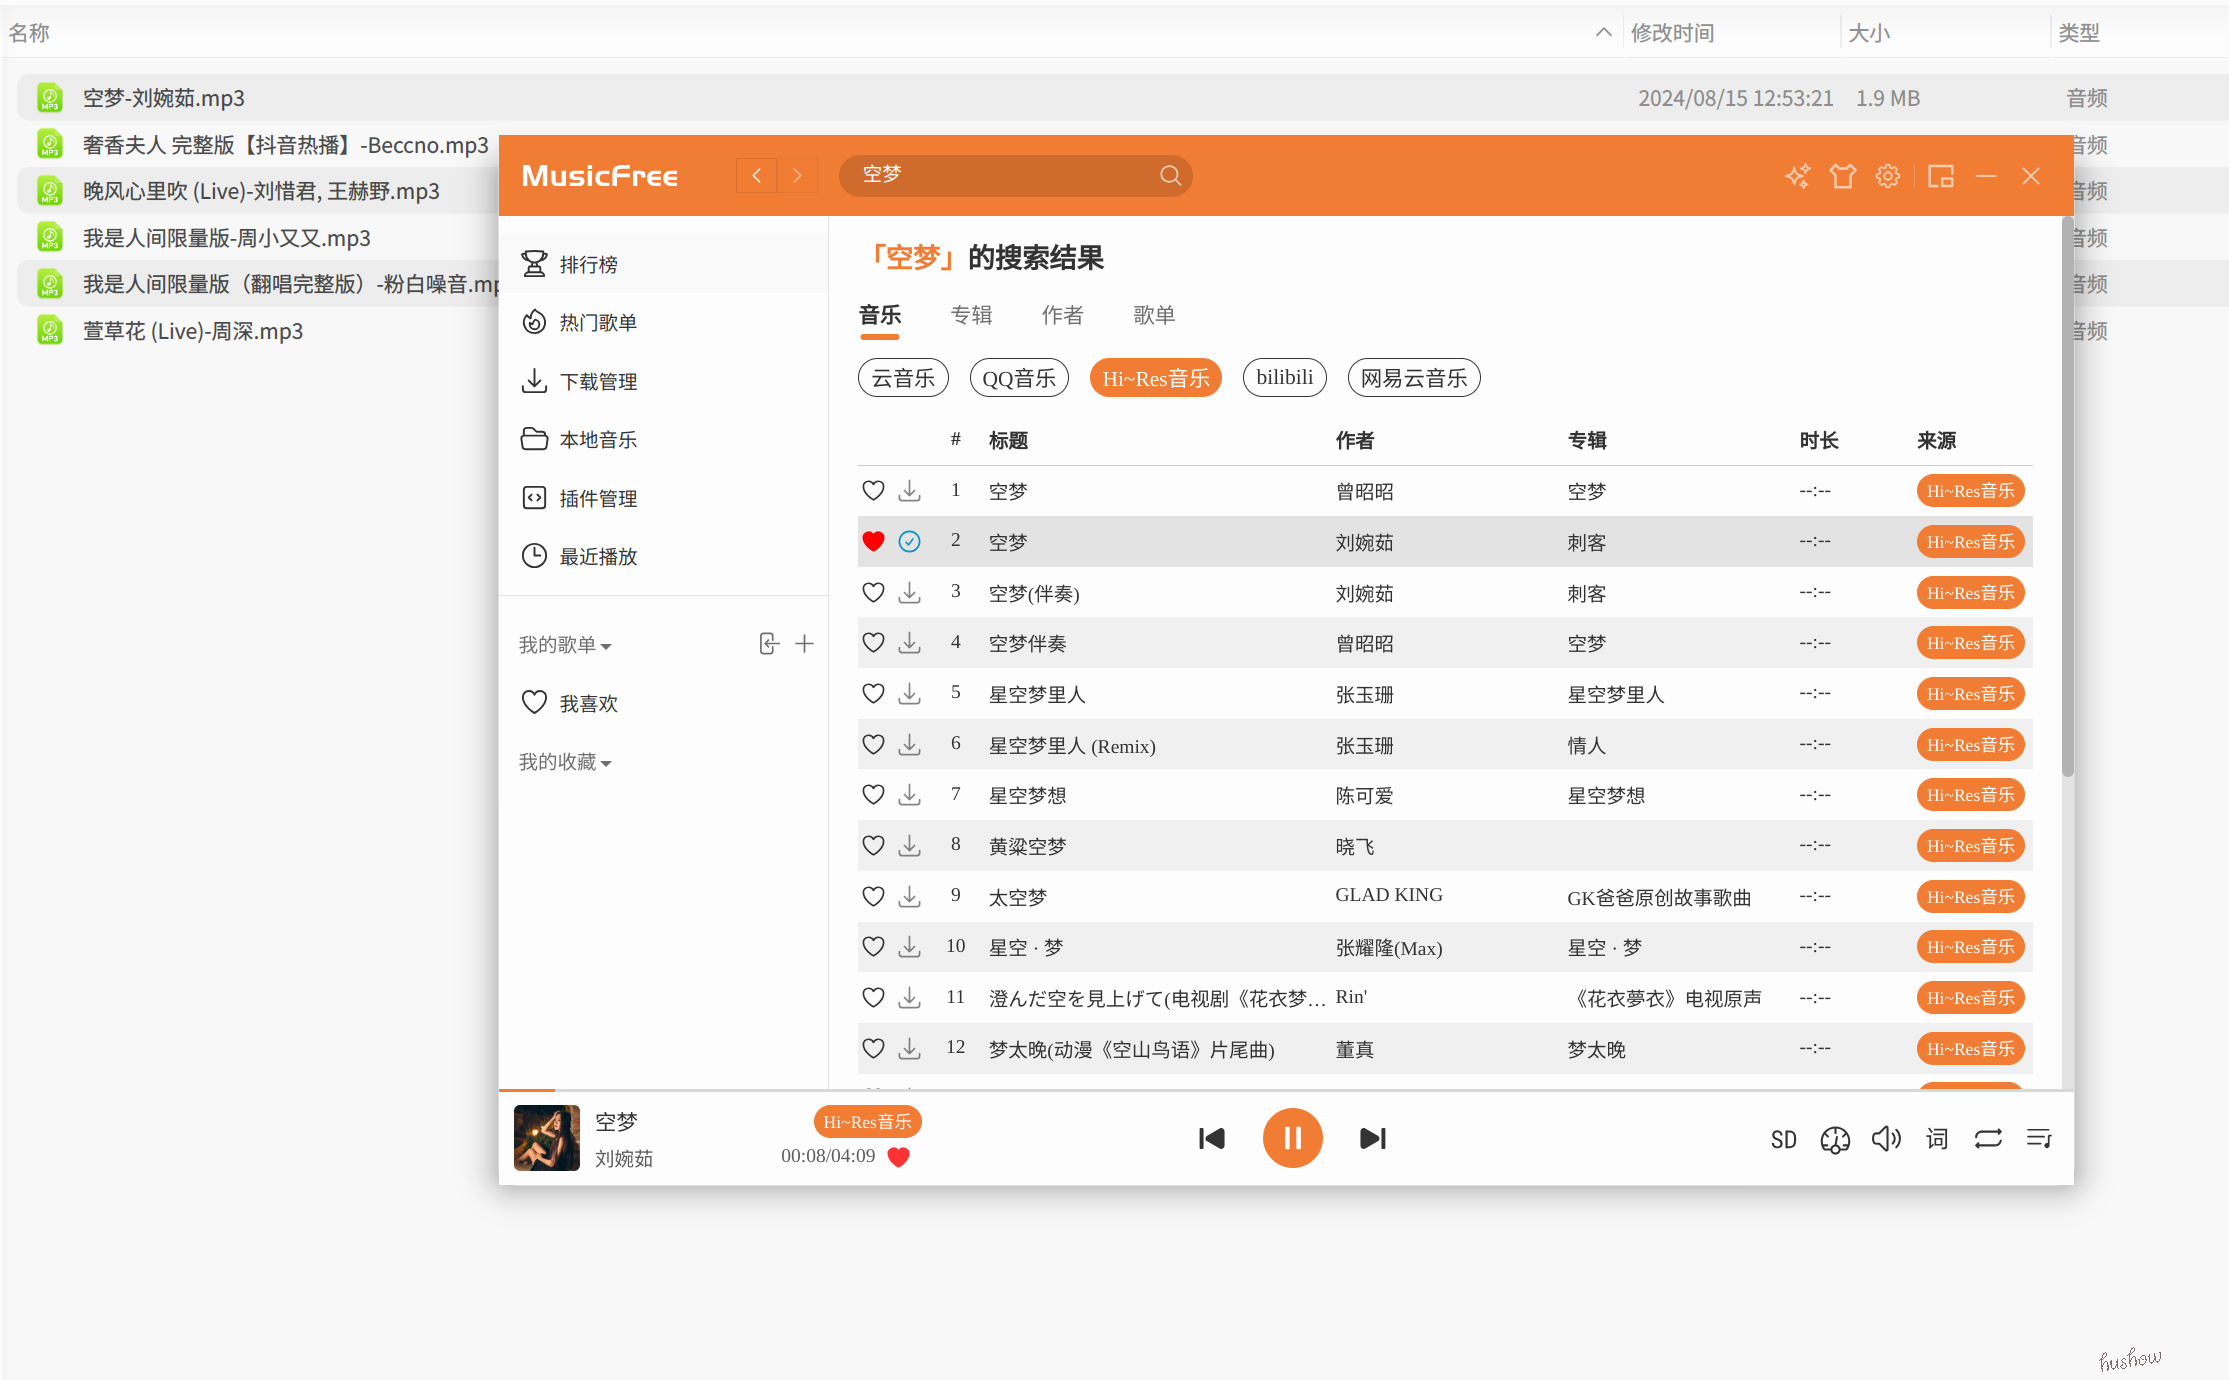Click the import playlist icon
The image size is (2229, 1380).
(768, 644)
